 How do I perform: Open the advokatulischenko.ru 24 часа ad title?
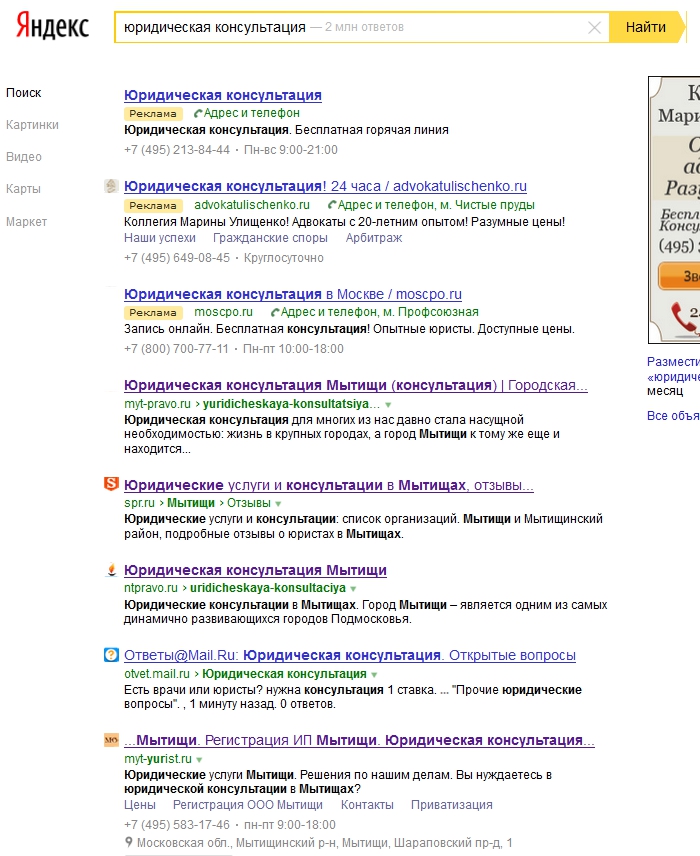pyautogui.click(x=325, y=186)
